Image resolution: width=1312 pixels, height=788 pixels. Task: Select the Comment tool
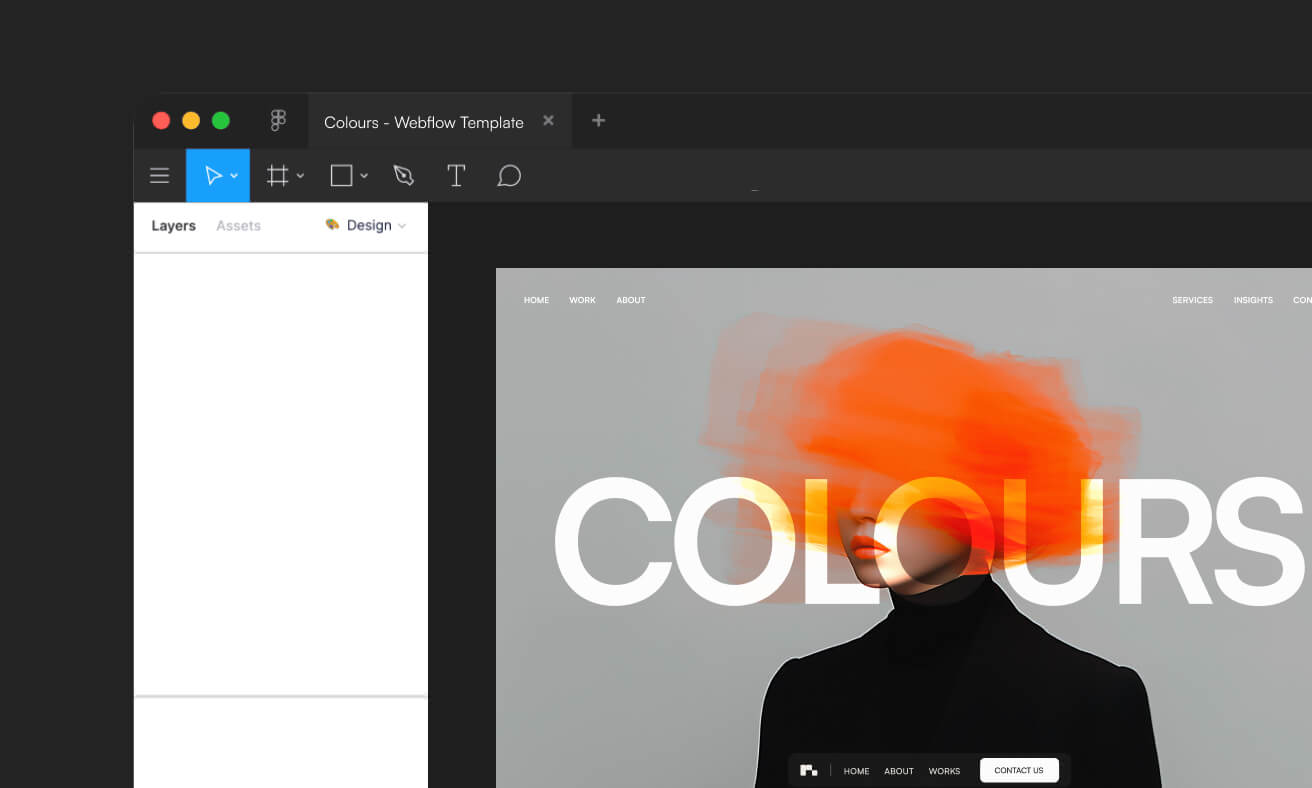(x=509, y=176)
